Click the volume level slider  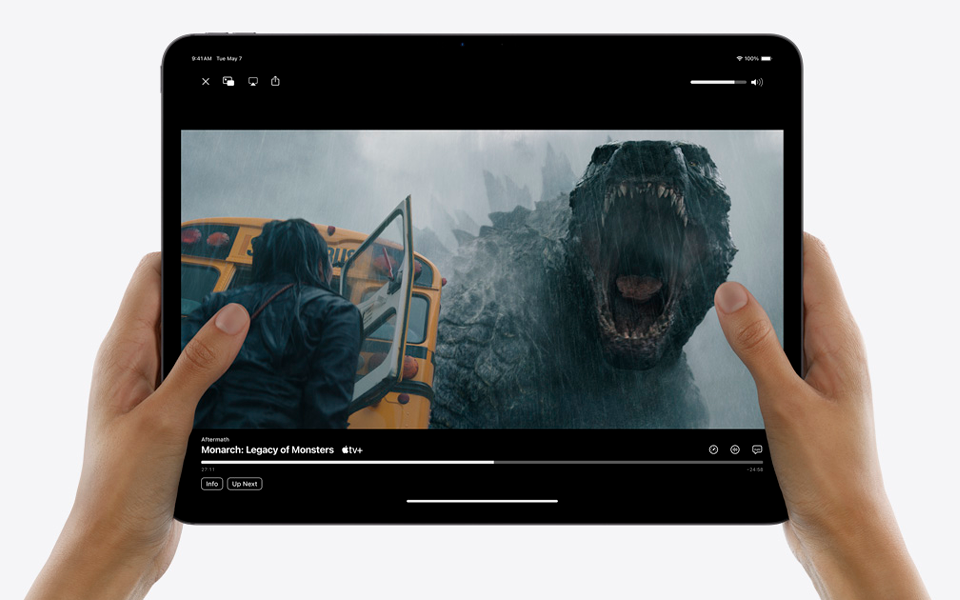click(717, 82)
